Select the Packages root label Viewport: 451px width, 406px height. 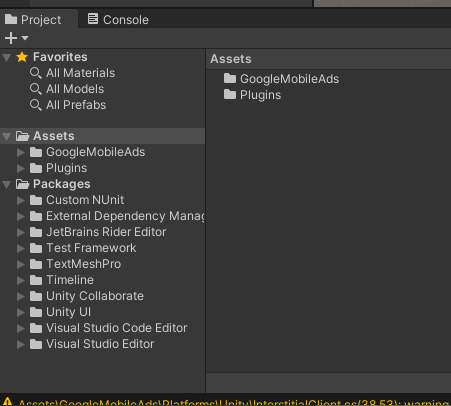[x=62, y=184]
